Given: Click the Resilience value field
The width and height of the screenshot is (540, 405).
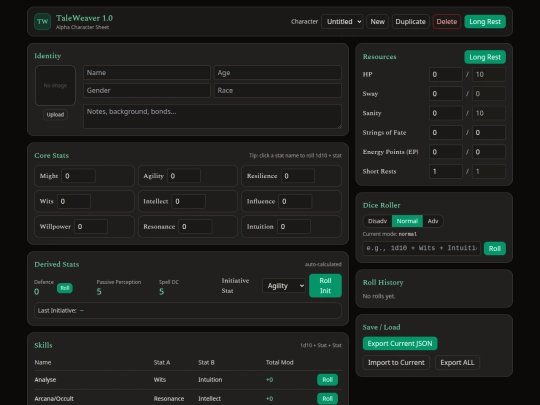Looking at the screenshot, I should [x=298, y=176].
